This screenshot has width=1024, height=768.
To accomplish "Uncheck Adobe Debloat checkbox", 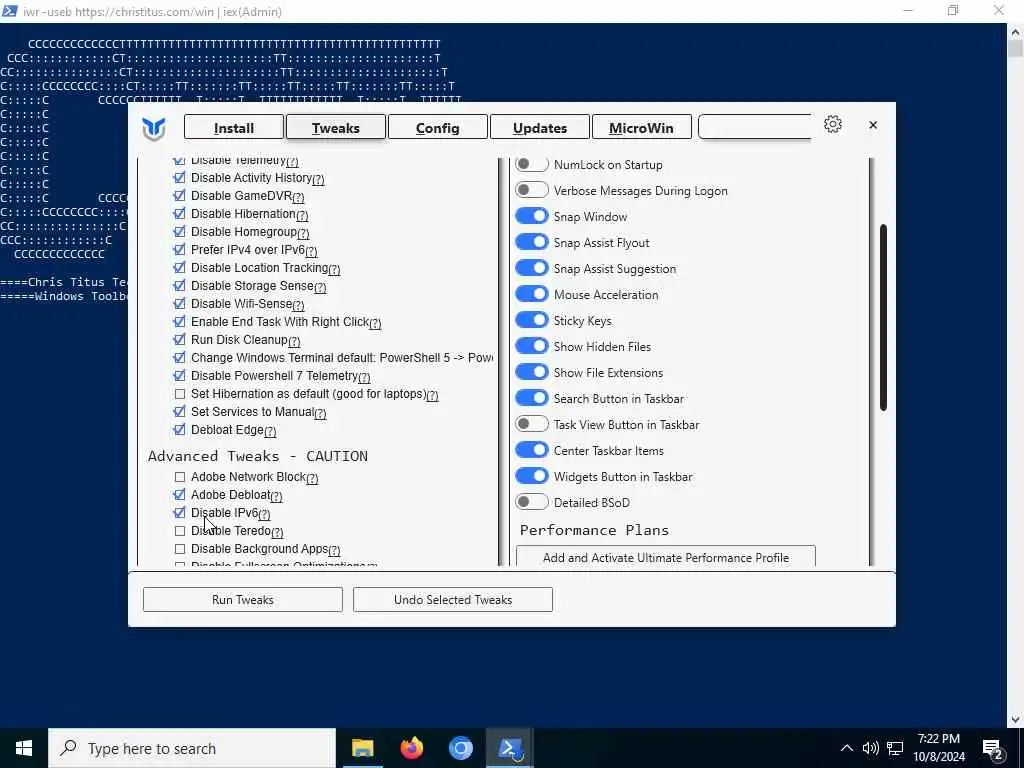I will [x=180, y=495].
